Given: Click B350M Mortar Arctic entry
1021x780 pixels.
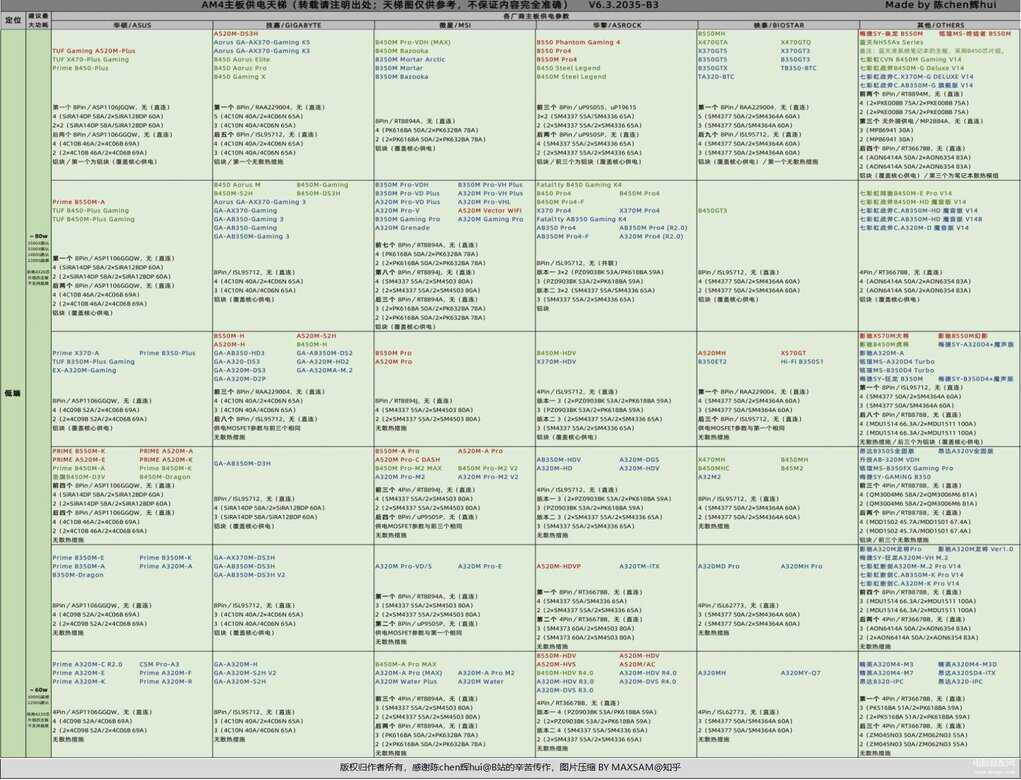Looking at the screenshot, I should click(410, 59).
